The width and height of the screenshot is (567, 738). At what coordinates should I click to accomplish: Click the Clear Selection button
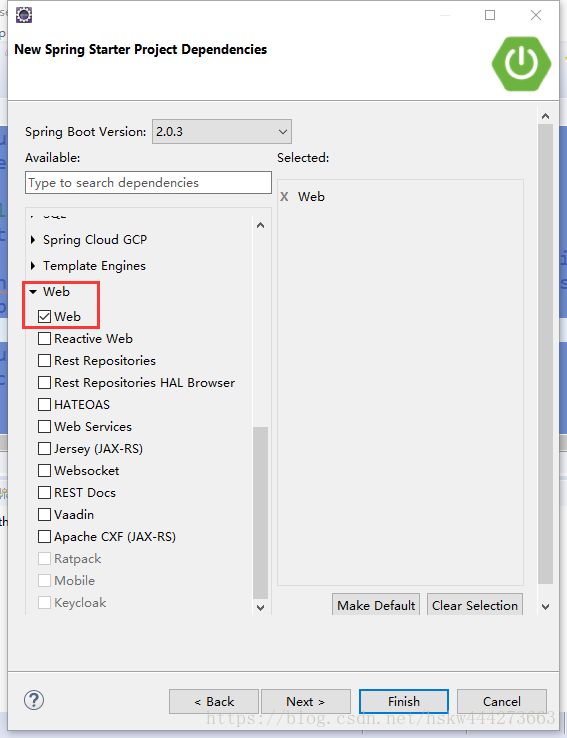(475, 605)
